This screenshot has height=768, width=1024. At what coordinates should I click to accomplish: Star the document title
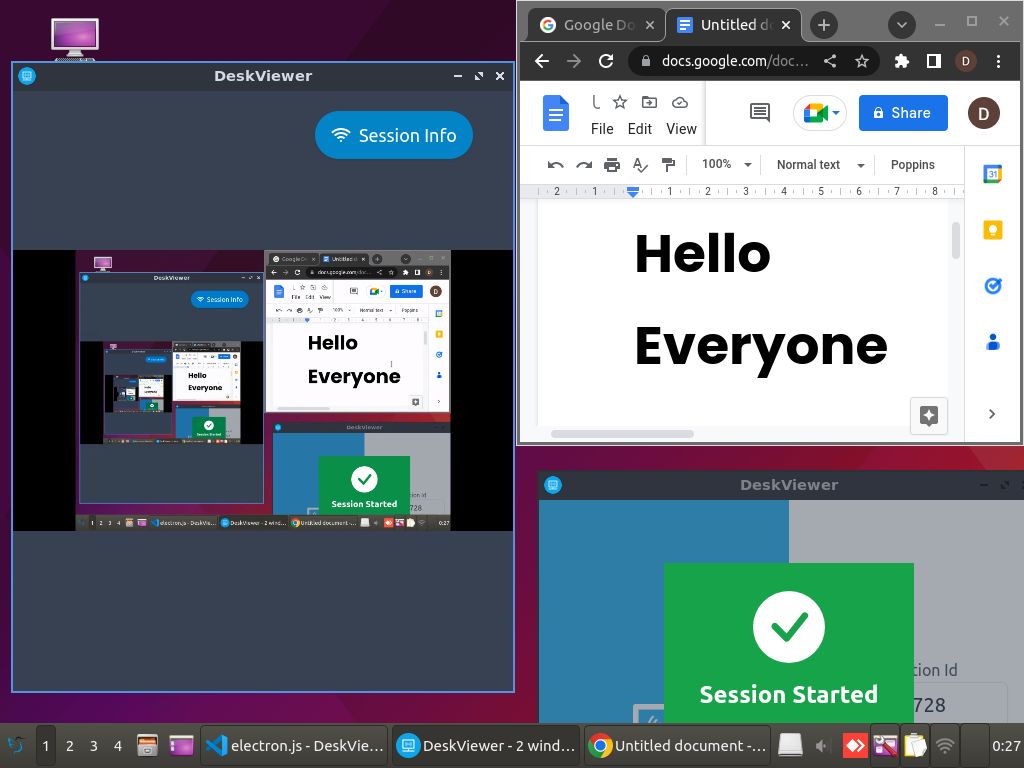click(620, 102)
